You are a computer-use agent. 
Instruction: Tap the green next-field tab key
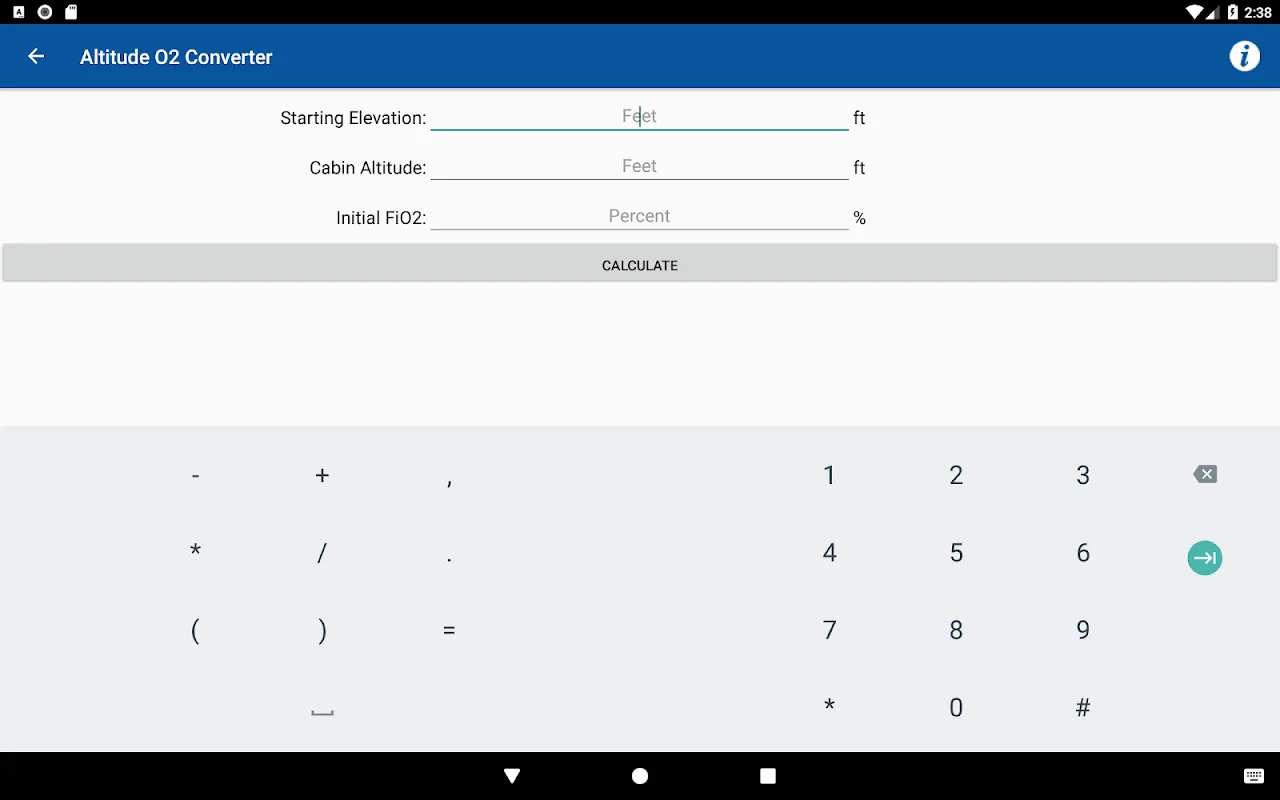click(1205, 558)
